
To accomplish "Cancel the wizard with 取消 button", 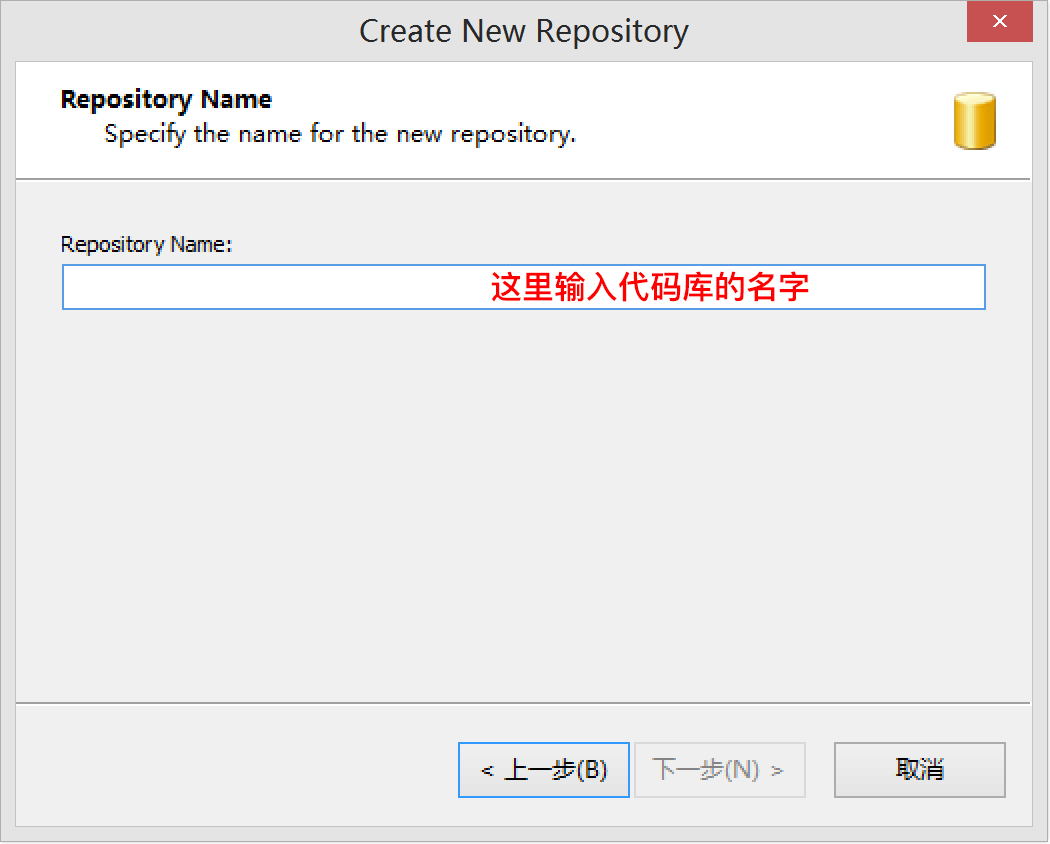I will [919, 770].
